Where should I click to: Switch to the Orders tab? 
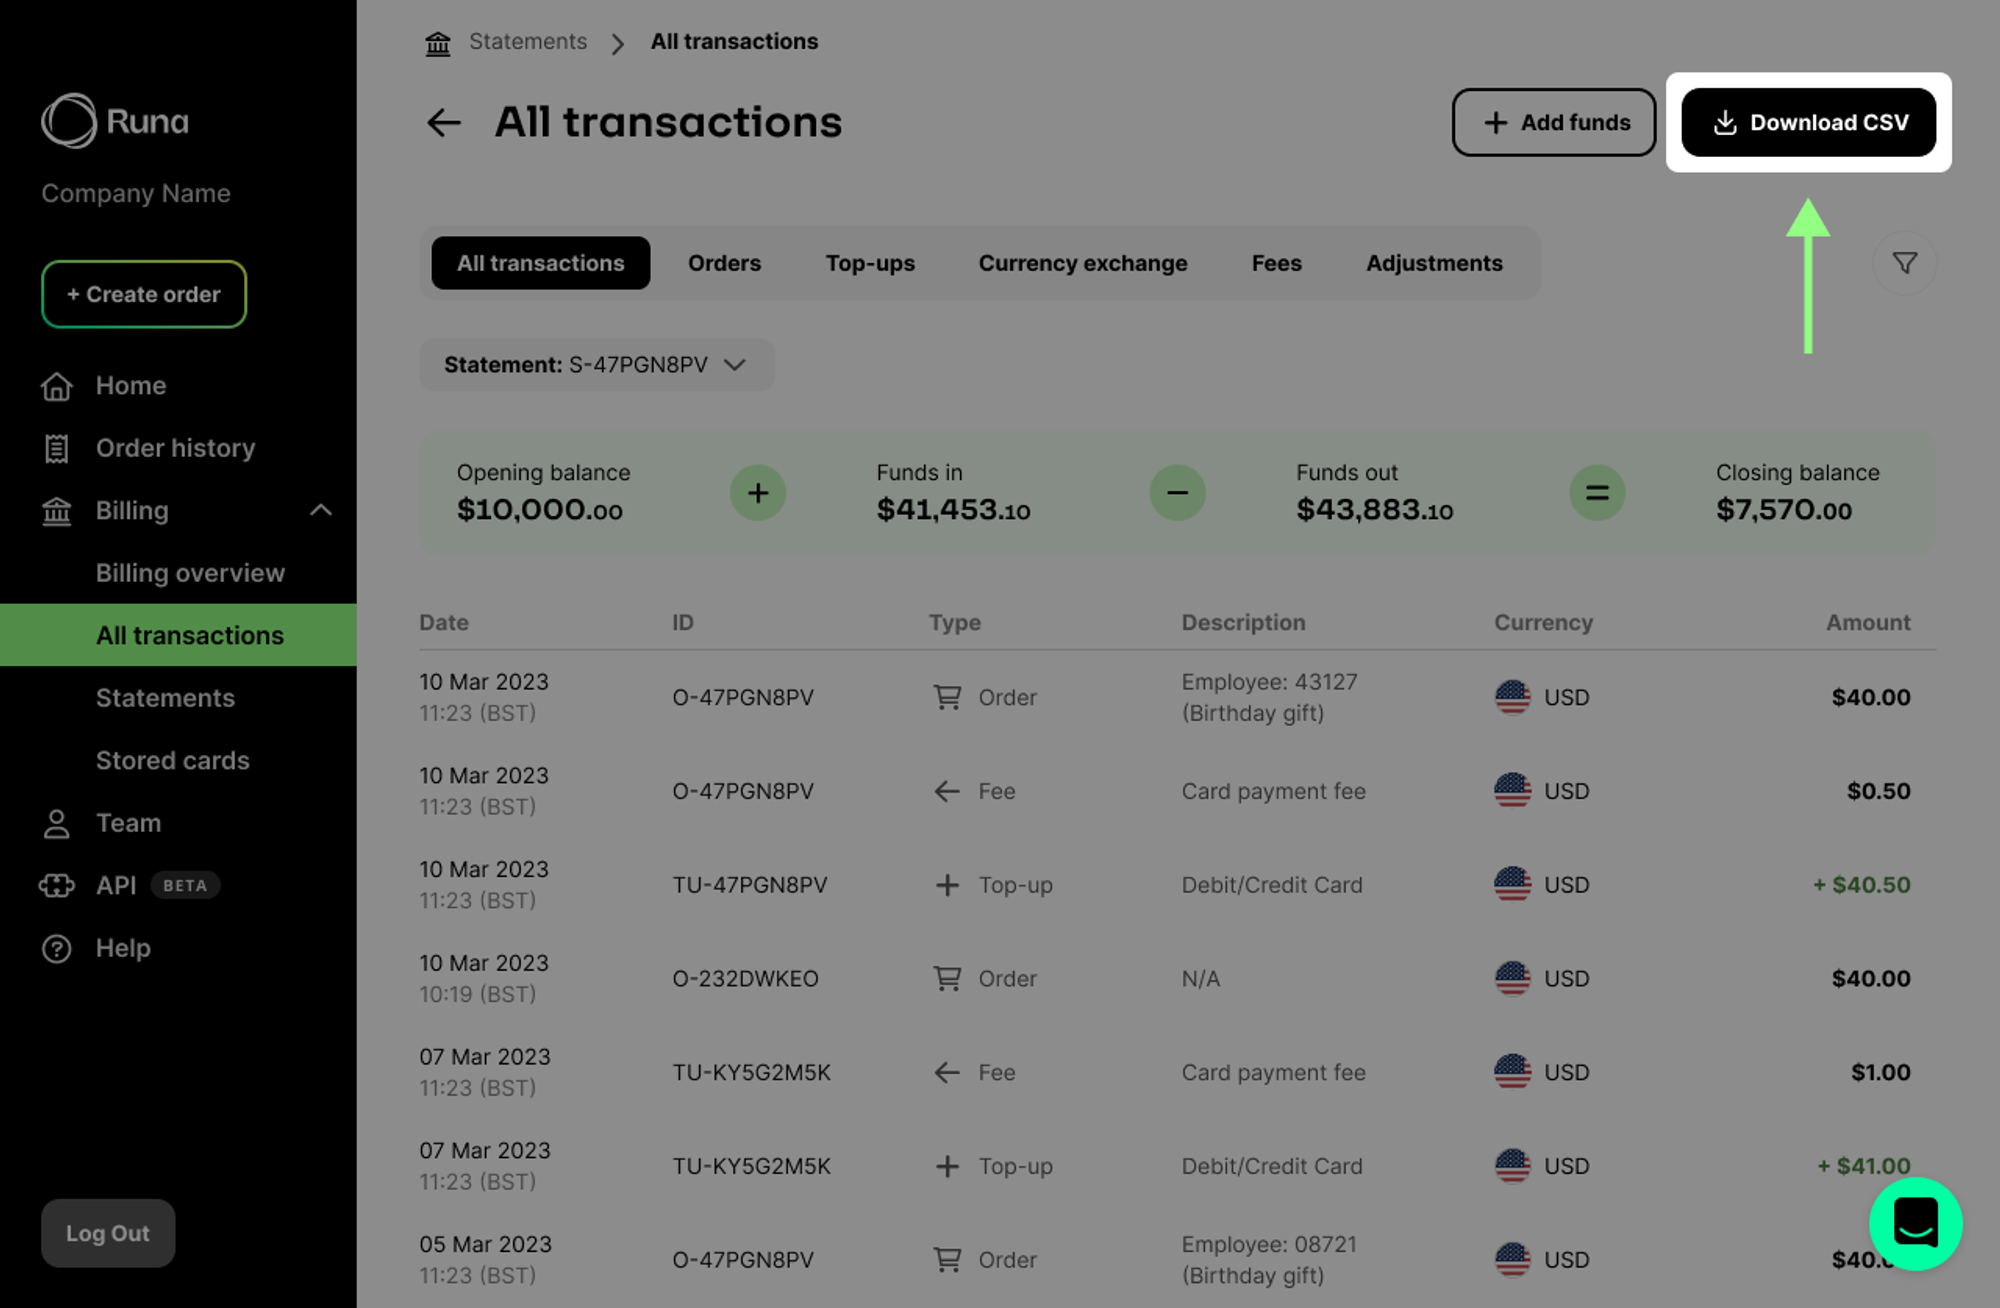coord(724,263)
